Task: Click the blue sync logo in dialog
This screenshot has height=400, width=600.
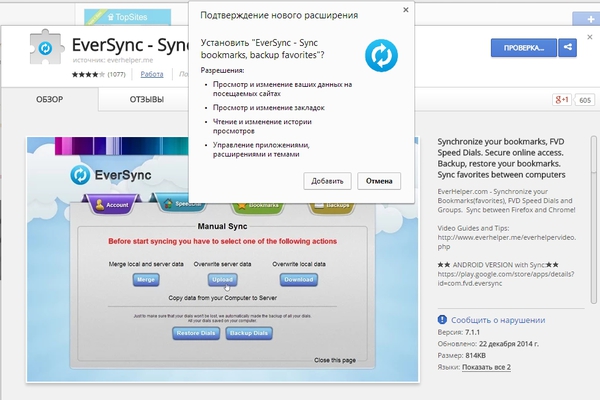Action: (x=381, y=56)
